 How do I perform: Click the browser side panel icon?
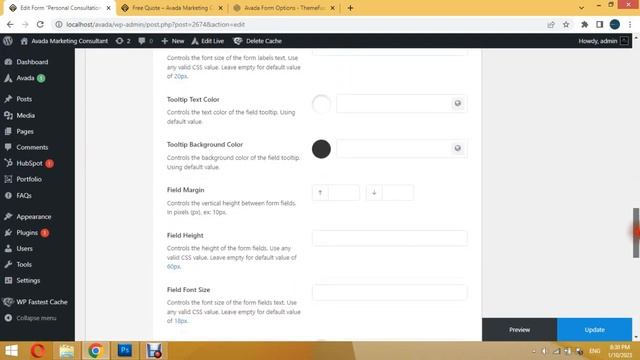[600, 24]
